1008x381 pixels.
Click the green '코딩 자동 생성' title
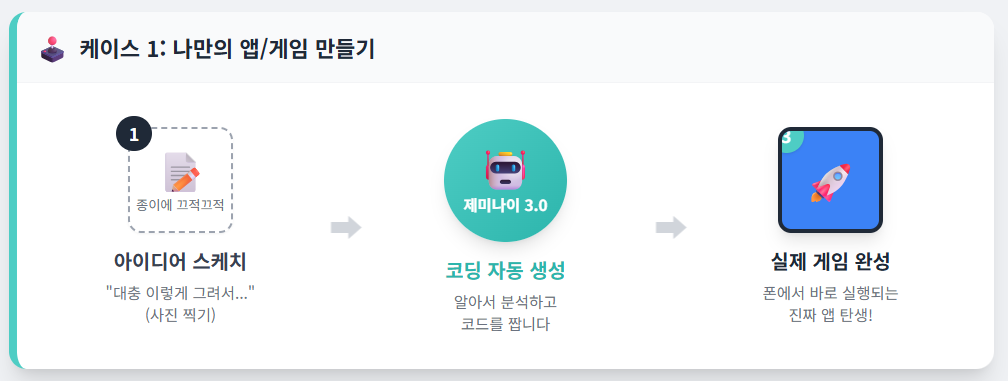pos(505,270)
